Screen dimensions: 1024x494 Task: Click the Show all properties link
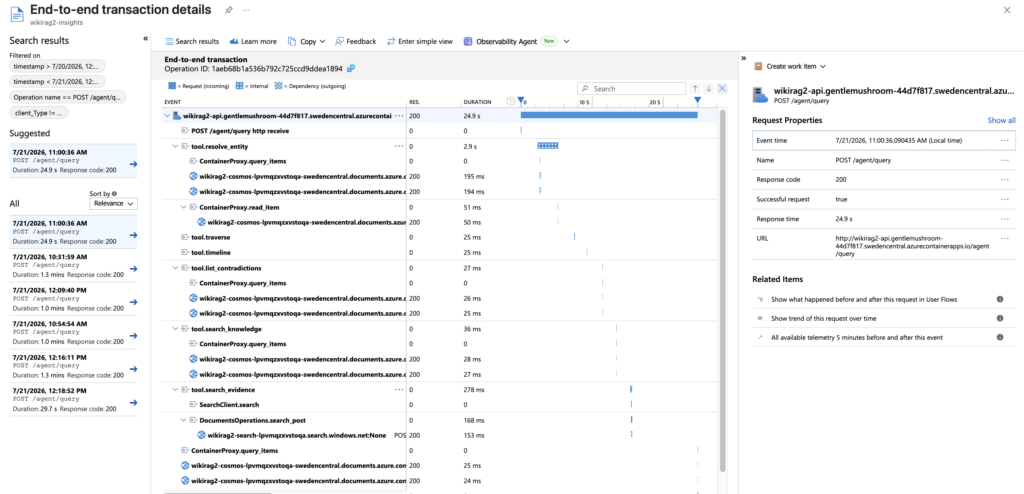[1001, 120]
